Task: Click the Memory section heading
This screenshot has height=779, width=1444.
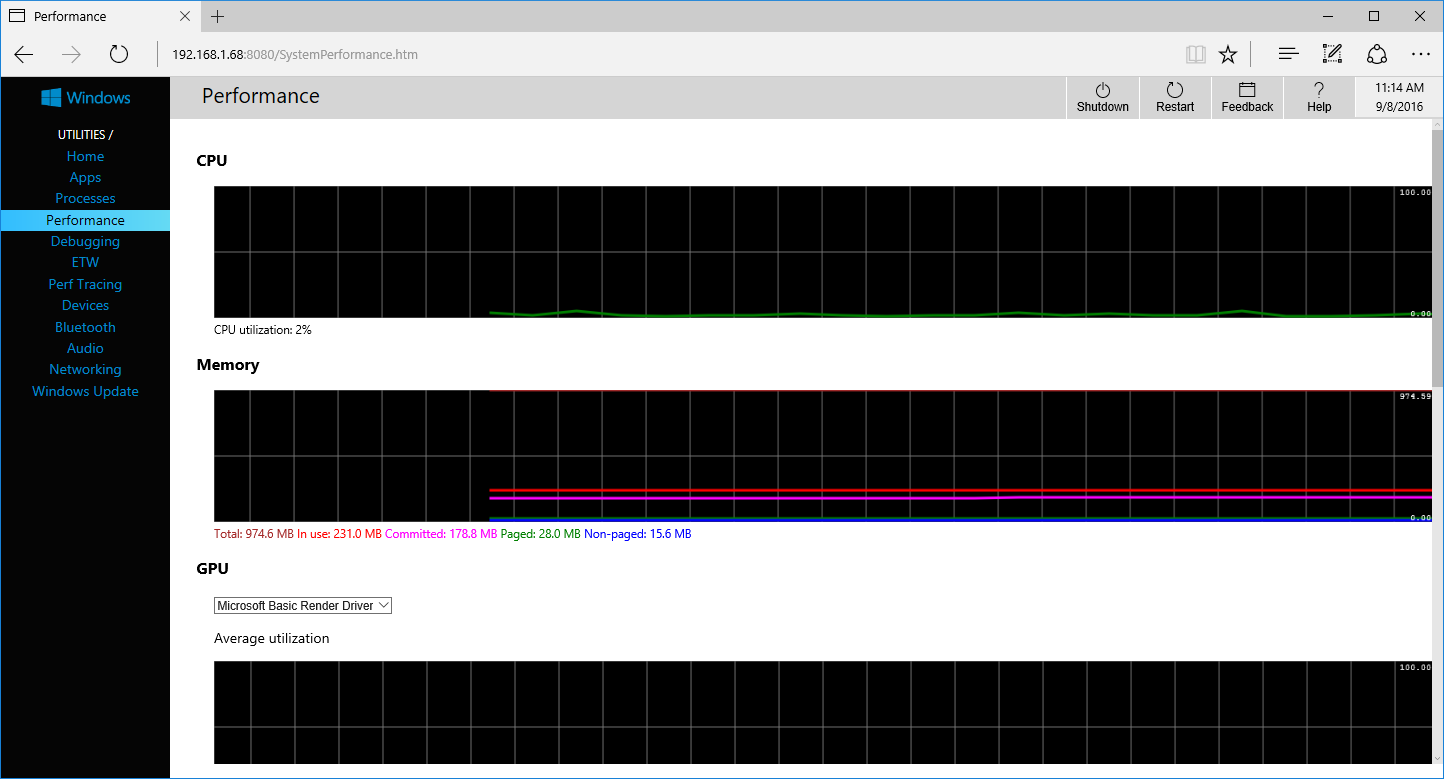Action: tap(228, 365)
